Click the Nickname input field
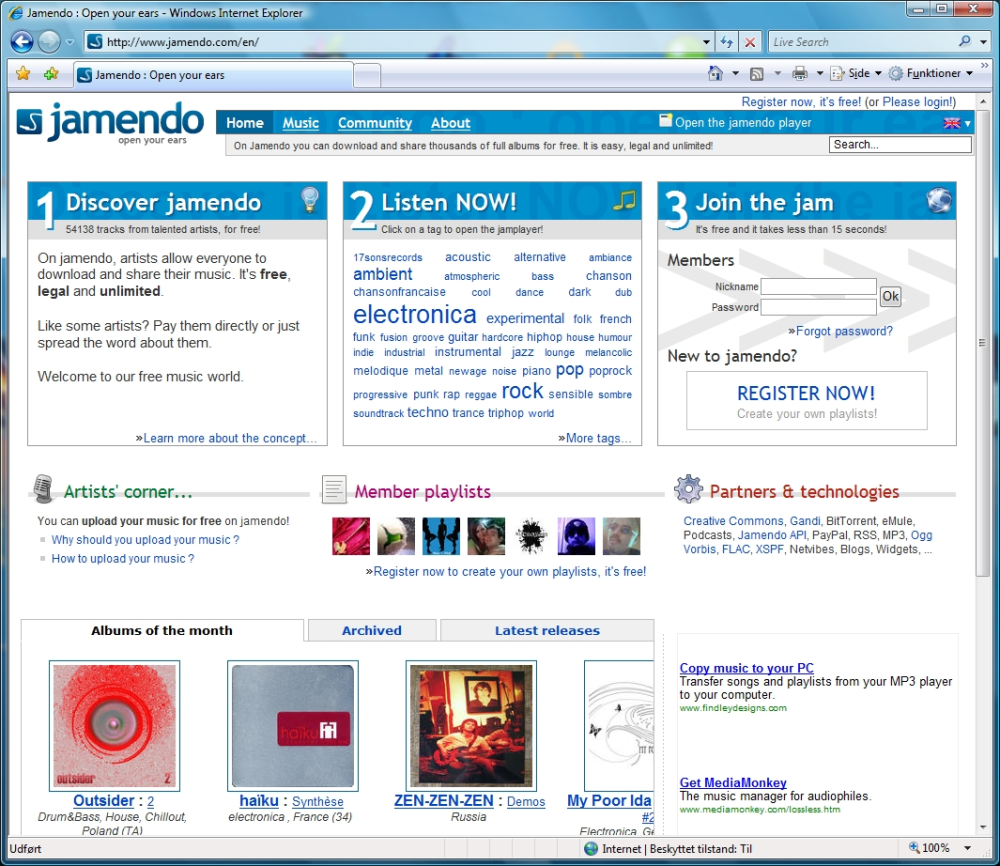Screen dimensions: 1000x866 [819, 287]
